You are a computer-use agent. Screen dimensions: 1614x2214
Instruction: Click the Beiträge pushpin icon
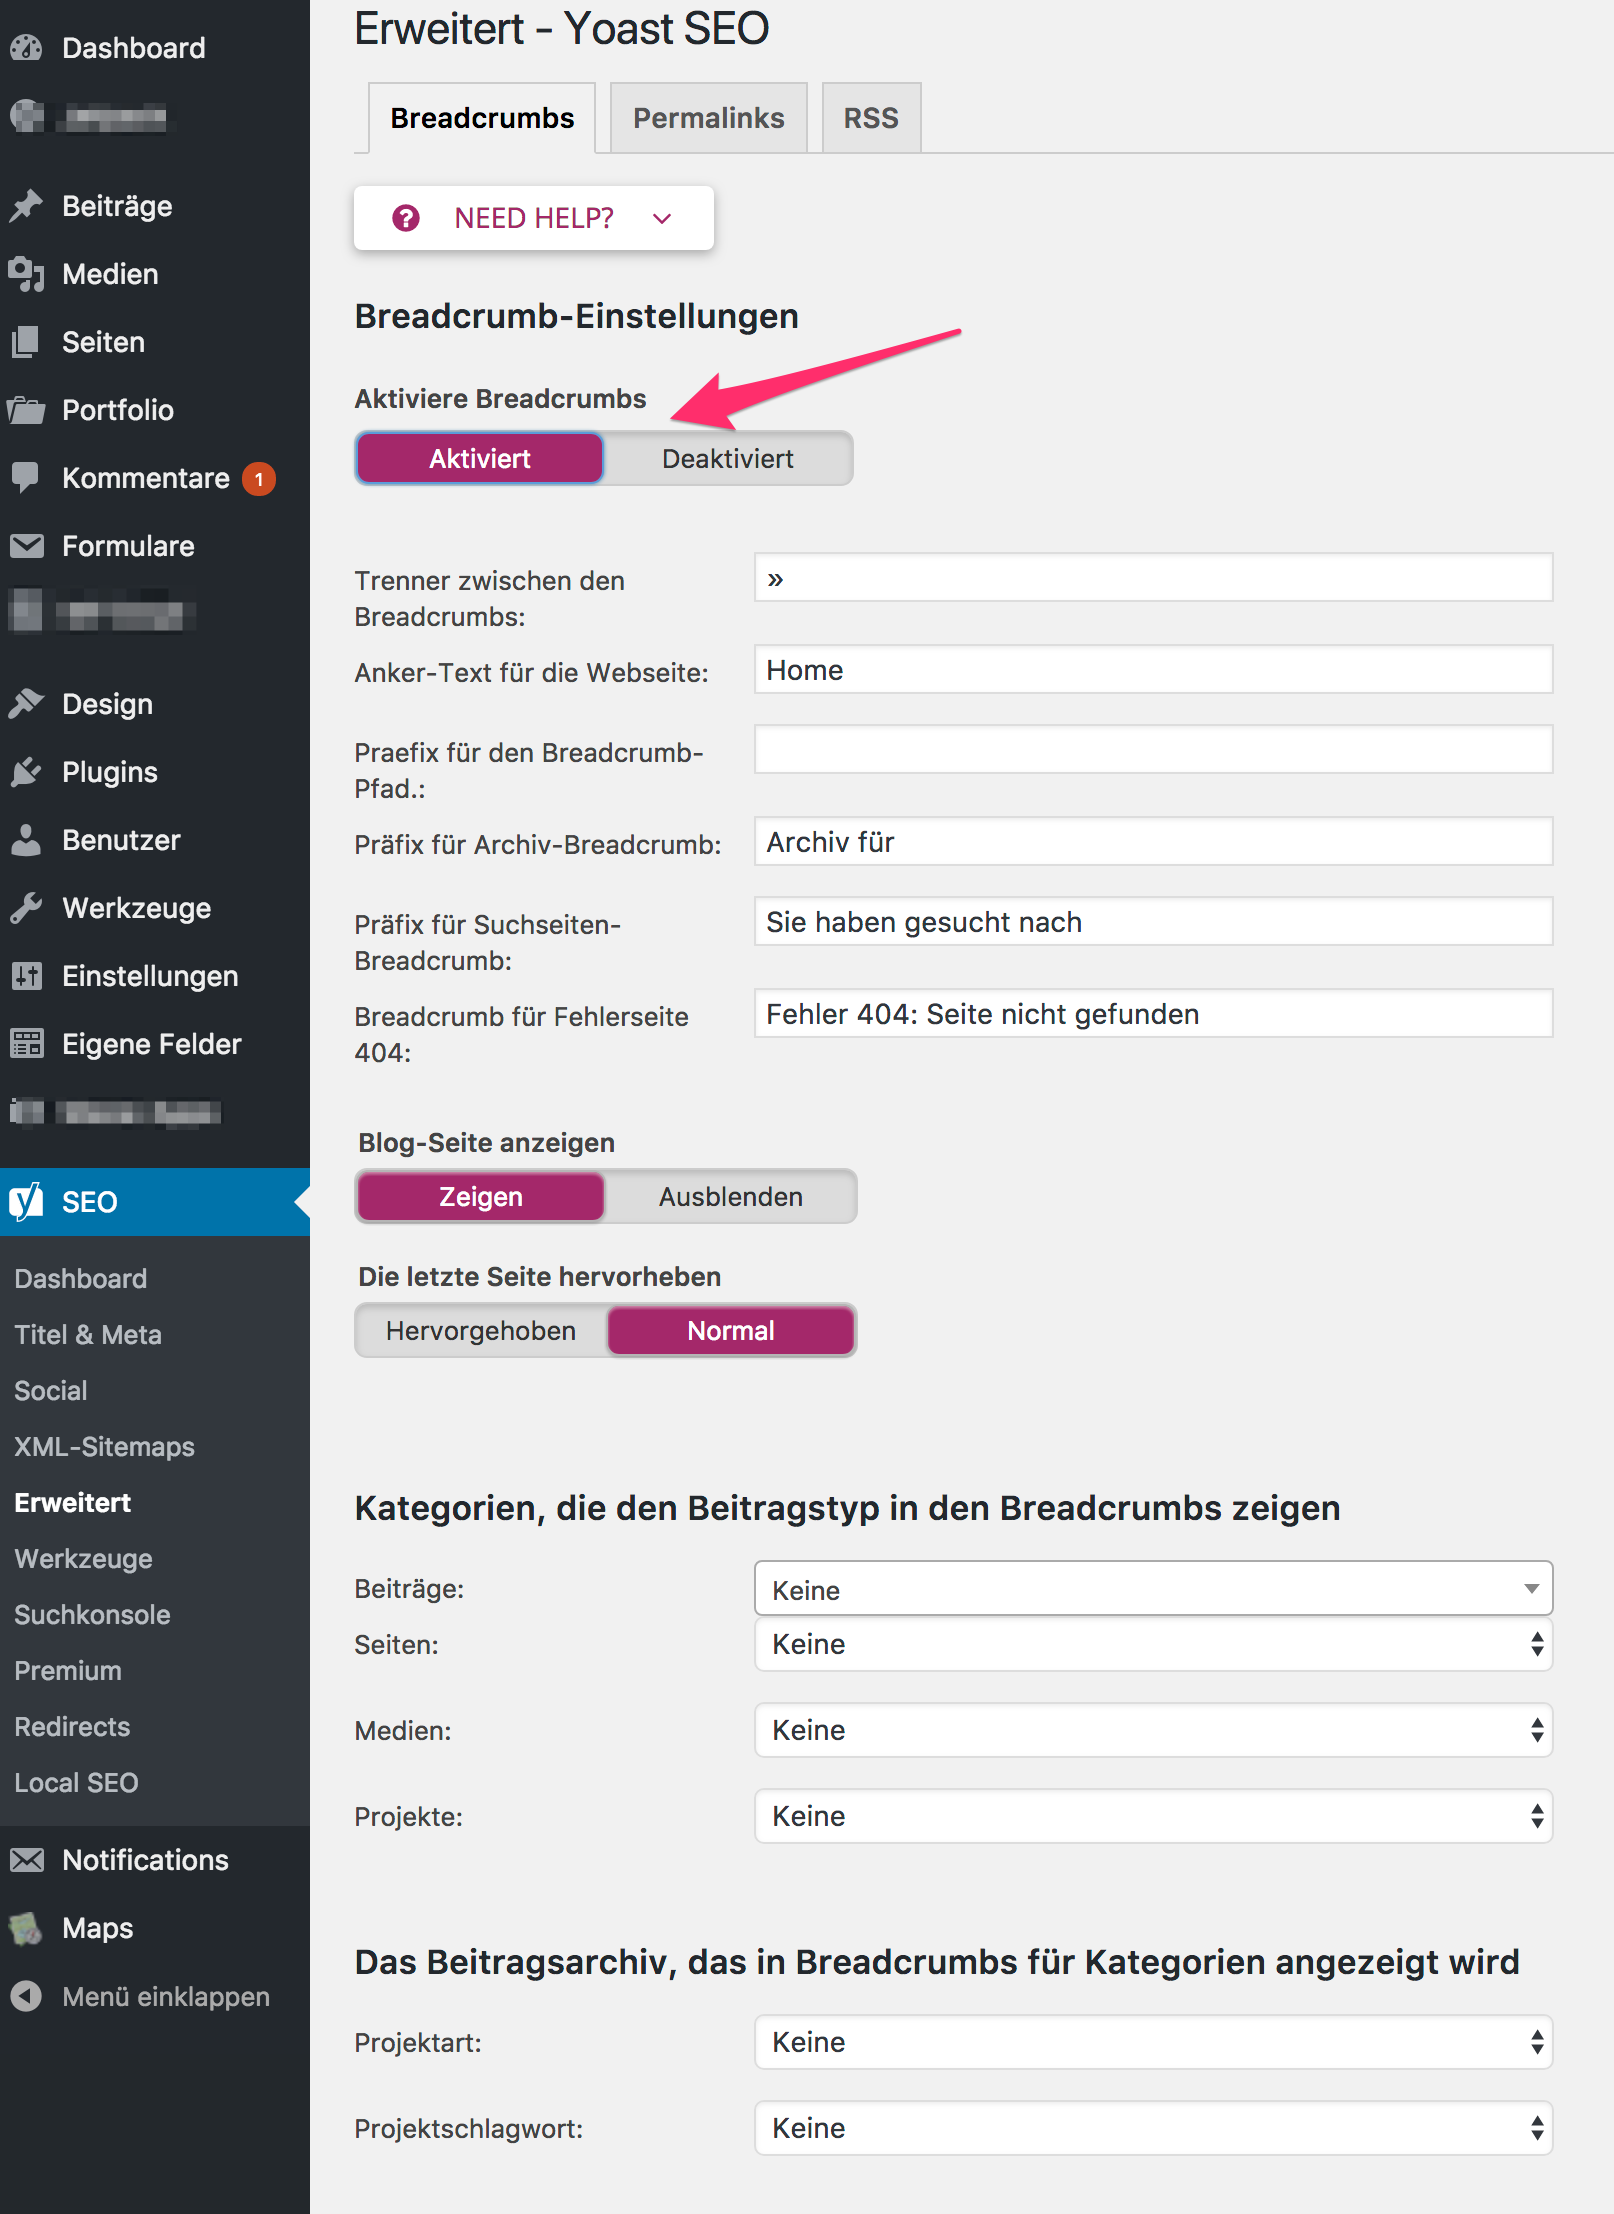27,206
